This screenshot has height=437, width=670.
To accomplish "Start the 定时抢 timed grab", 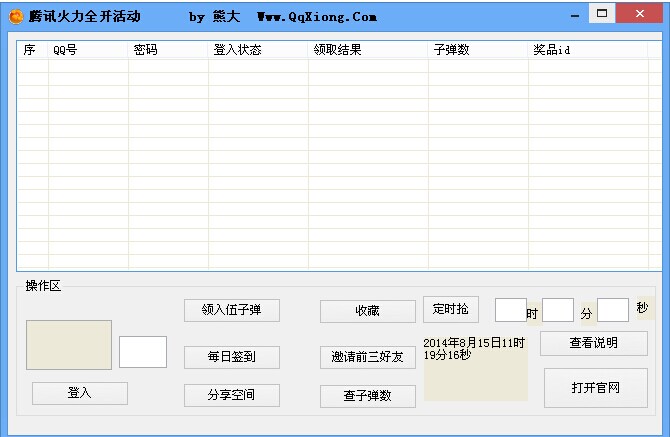I will click(x=451, y=308).
